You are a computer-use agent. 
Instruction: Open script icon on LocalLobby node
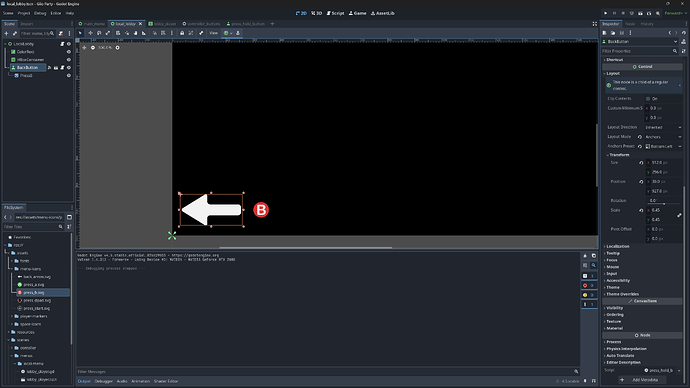[x=62, y=44]
